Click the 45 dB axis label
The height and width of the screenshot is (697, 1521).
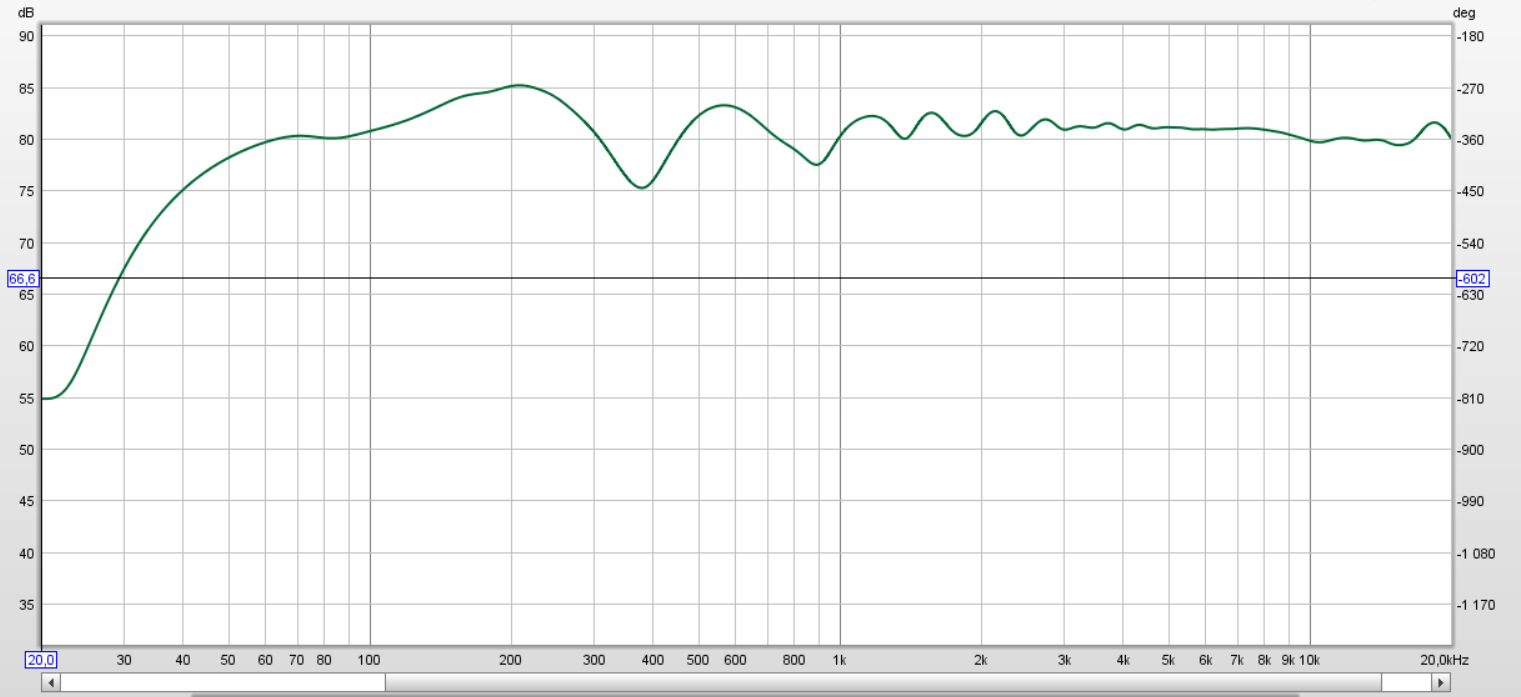coord(27,501)
